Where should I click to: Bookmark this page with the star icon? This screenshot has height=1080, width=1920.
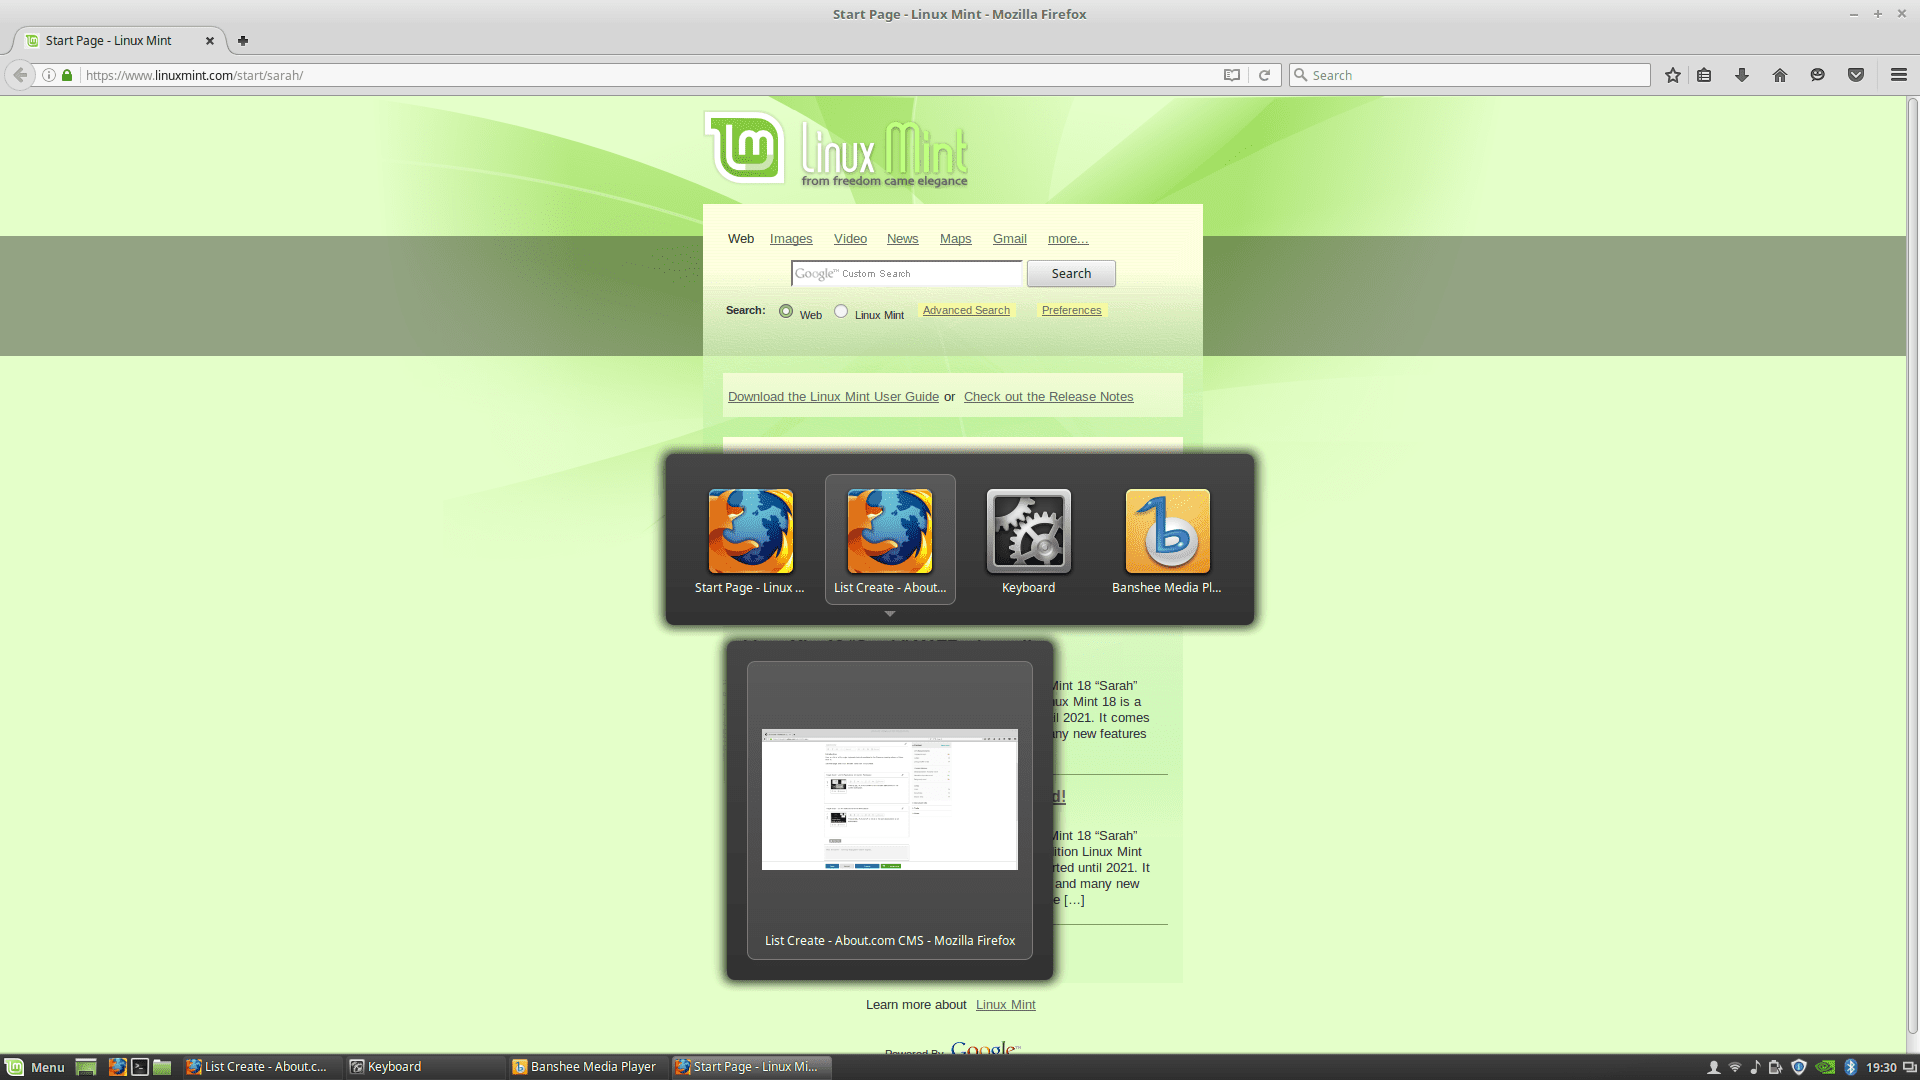[1673, 75]
